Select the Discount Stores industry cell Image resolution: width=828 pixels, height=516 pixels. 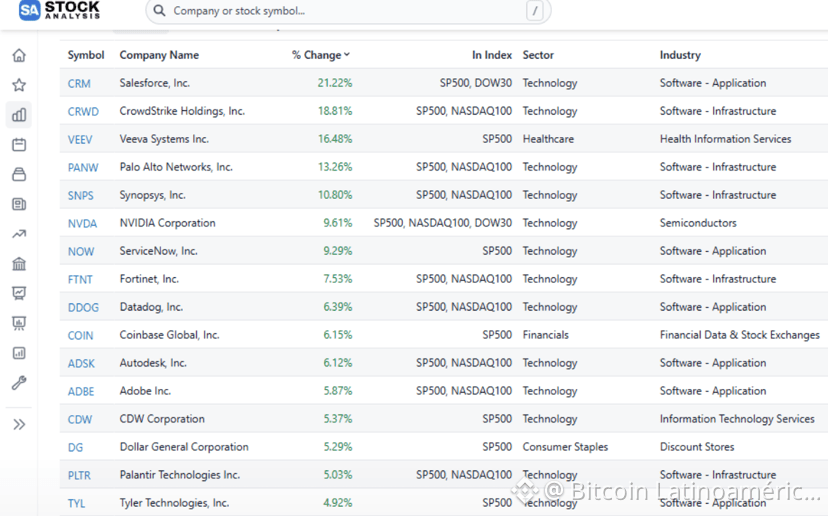[697, 447]
